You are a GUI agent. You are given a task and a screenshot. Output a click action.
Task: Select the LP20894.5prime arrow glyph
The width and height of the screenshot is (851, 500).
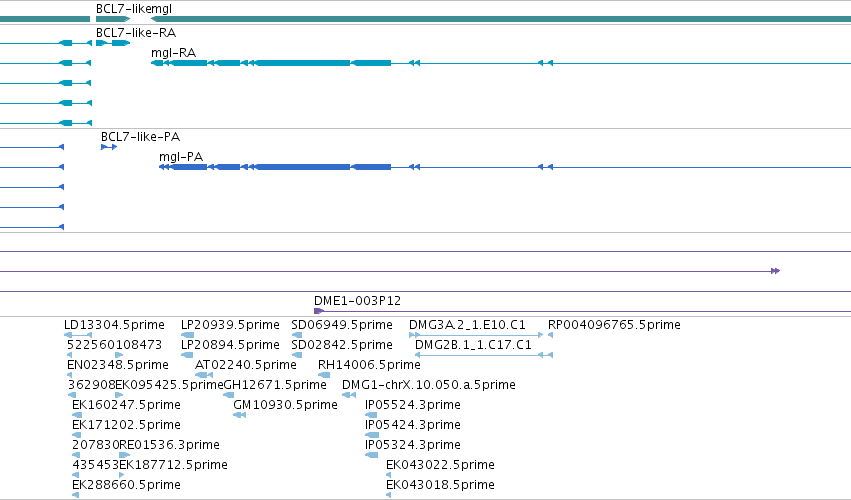(187, 355)
